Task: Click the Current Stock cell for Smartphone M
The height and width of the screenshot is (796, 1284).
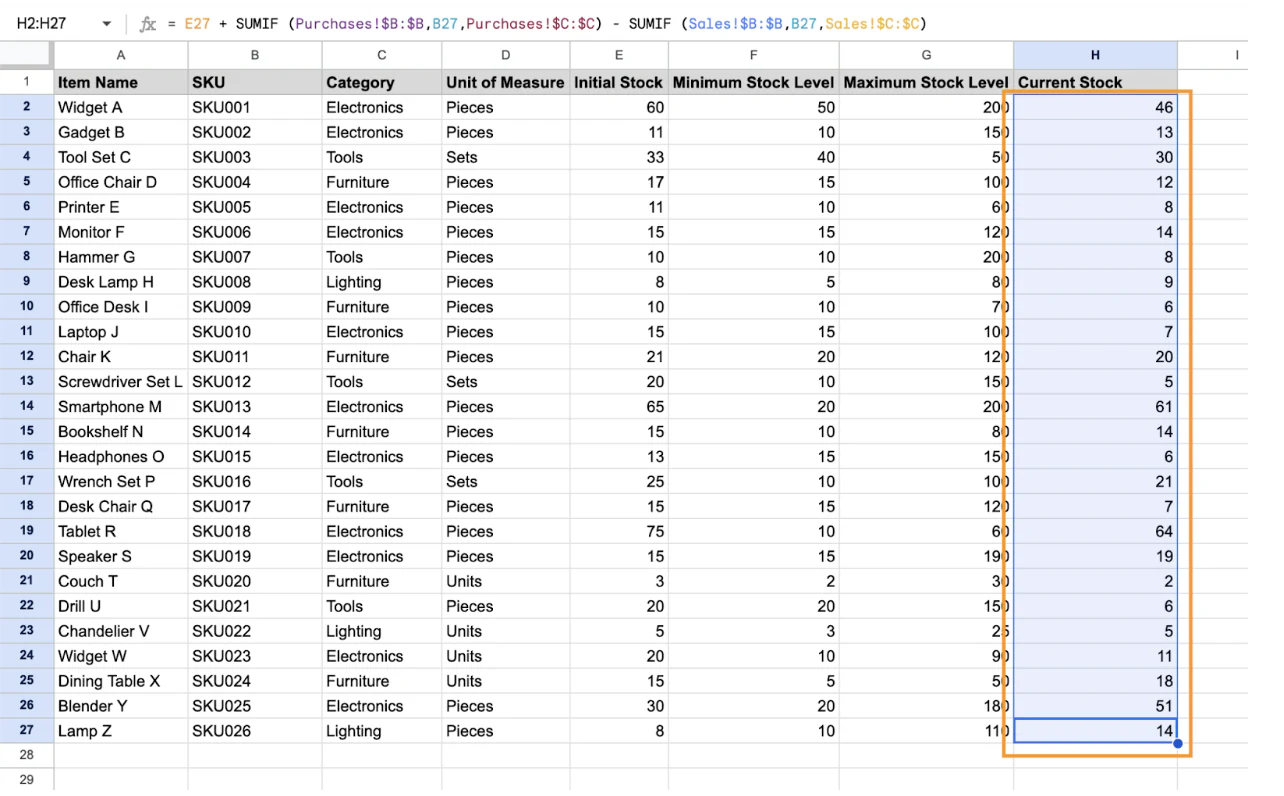Action: click(x=1095, y=406)
